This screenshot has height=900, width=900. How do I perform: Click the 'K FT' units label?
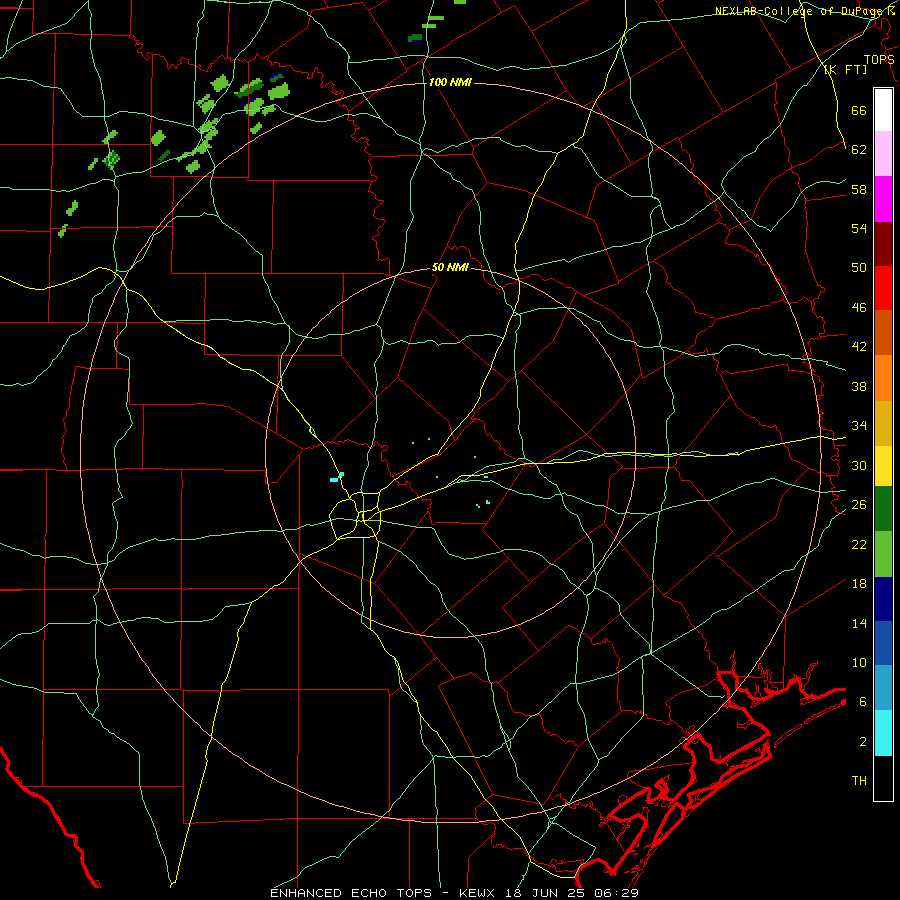click(x=845, y=70)
